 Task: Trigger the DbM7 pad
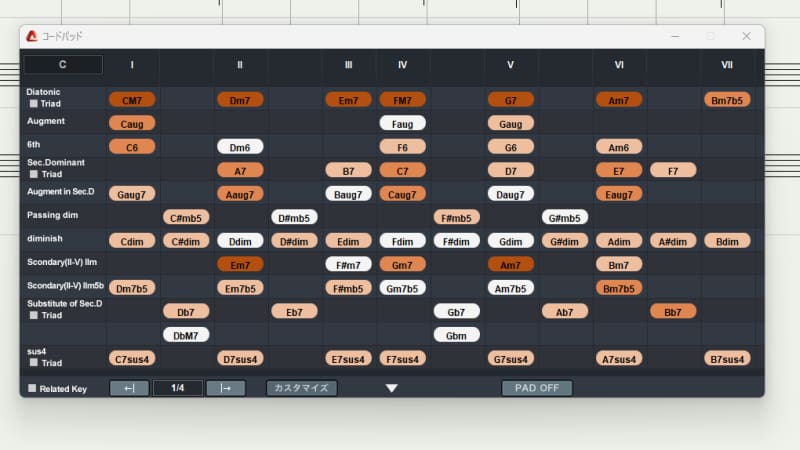[x=186, y=335]
